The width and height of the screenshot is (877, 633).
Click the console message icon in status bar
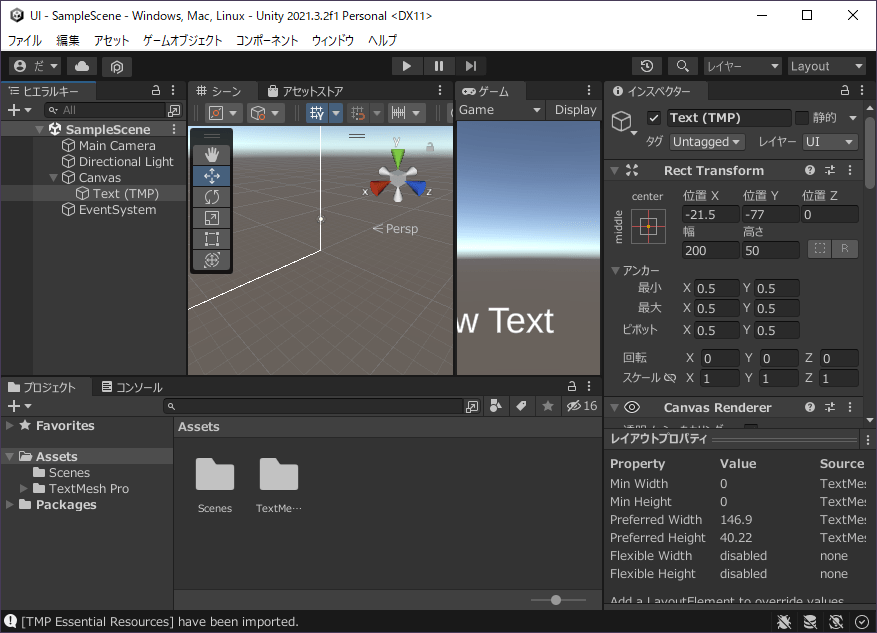coord(11,621)
